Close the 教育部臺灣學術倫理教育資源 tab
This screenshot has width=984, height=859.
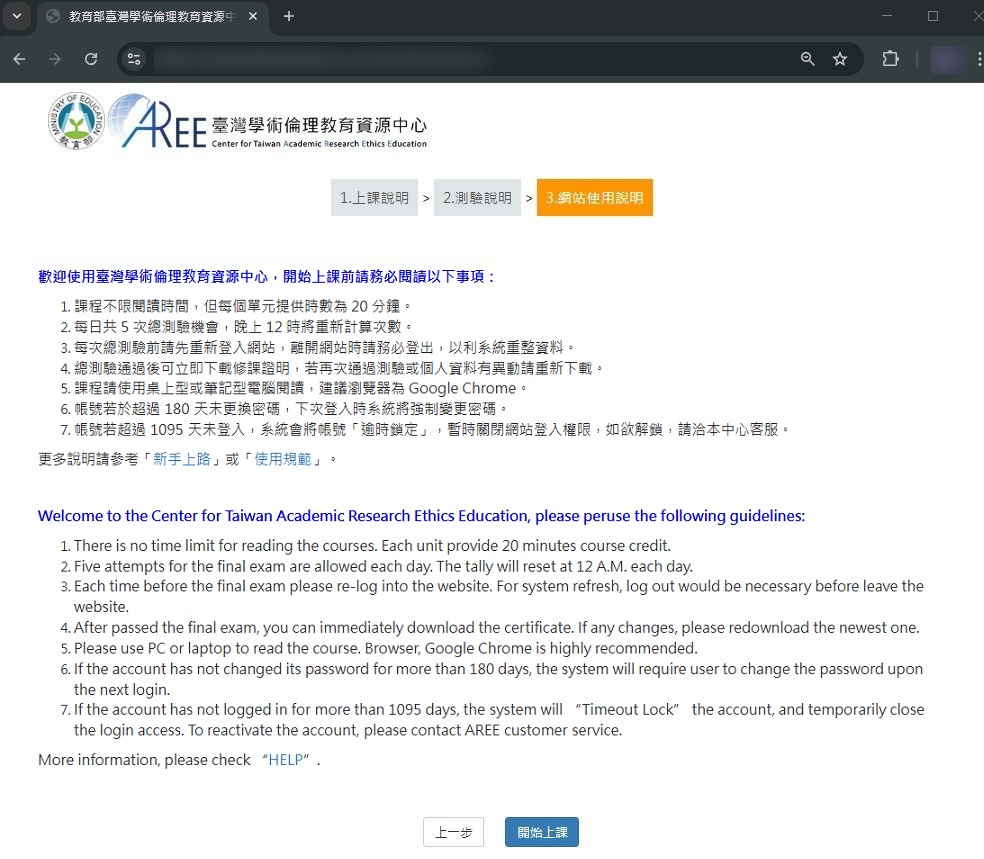pos(253,16)
